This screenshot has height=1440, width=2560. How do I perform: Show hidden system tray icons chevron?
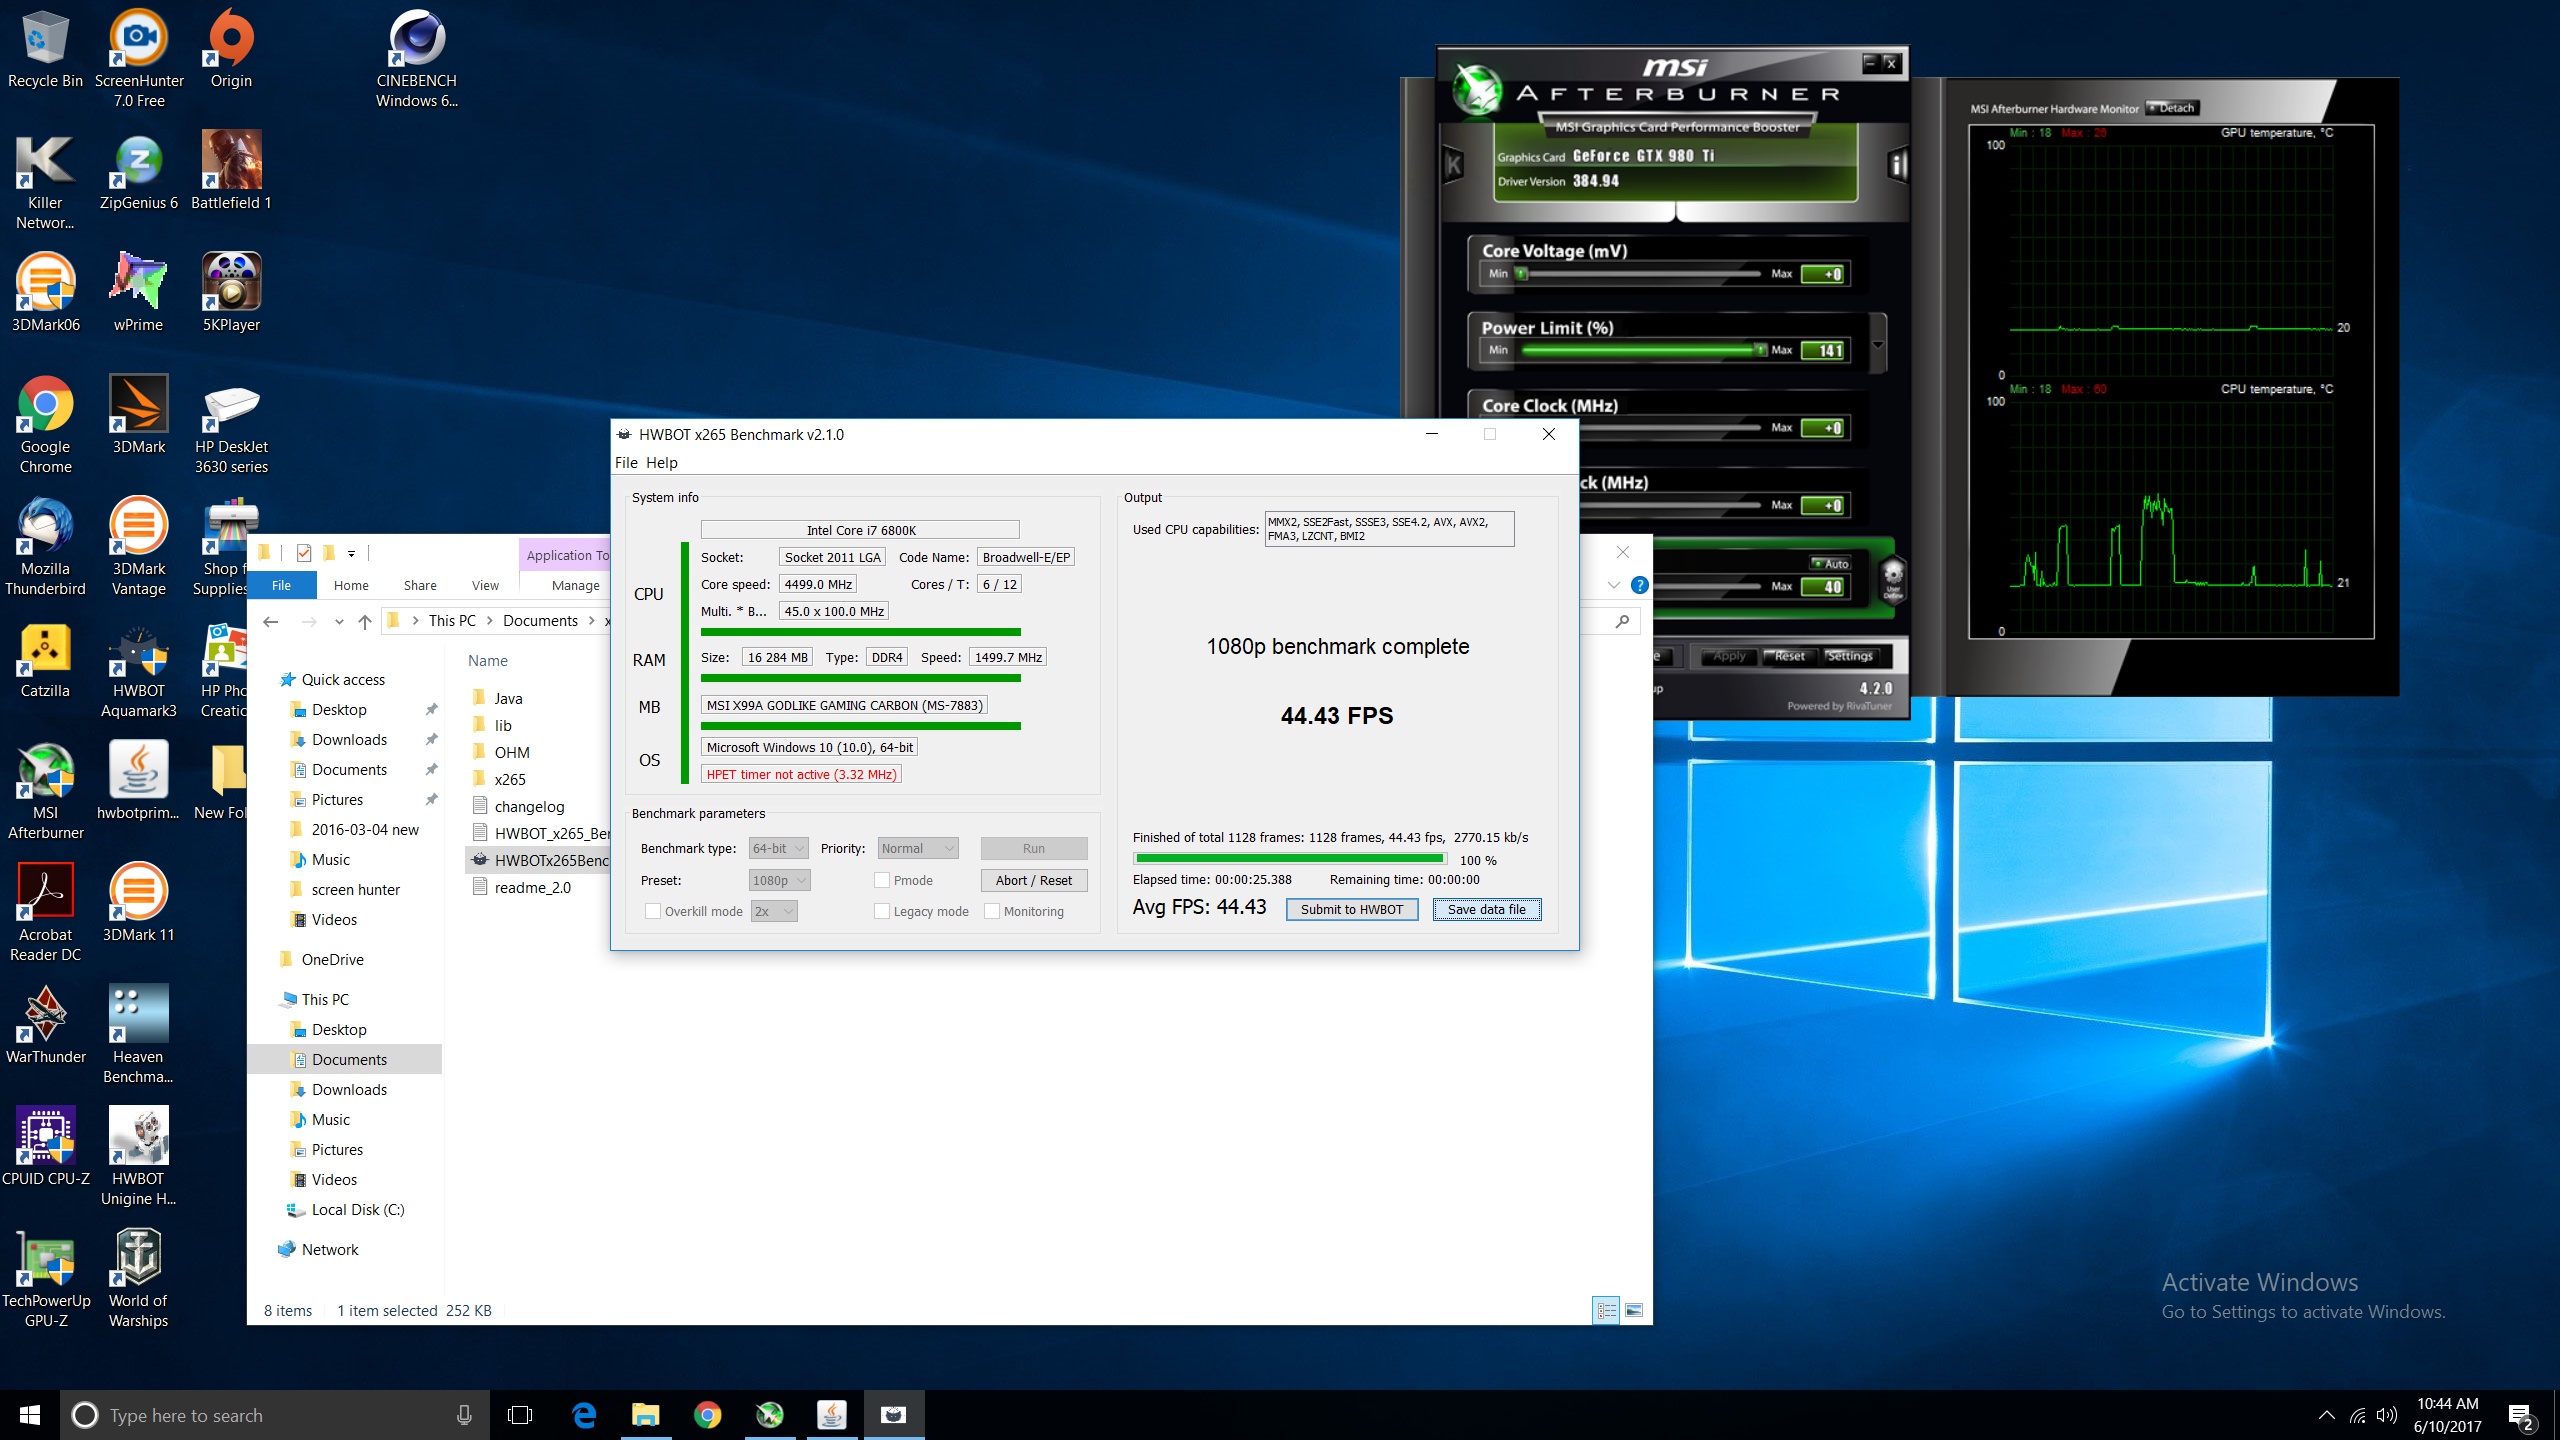coord(2326,1415)
